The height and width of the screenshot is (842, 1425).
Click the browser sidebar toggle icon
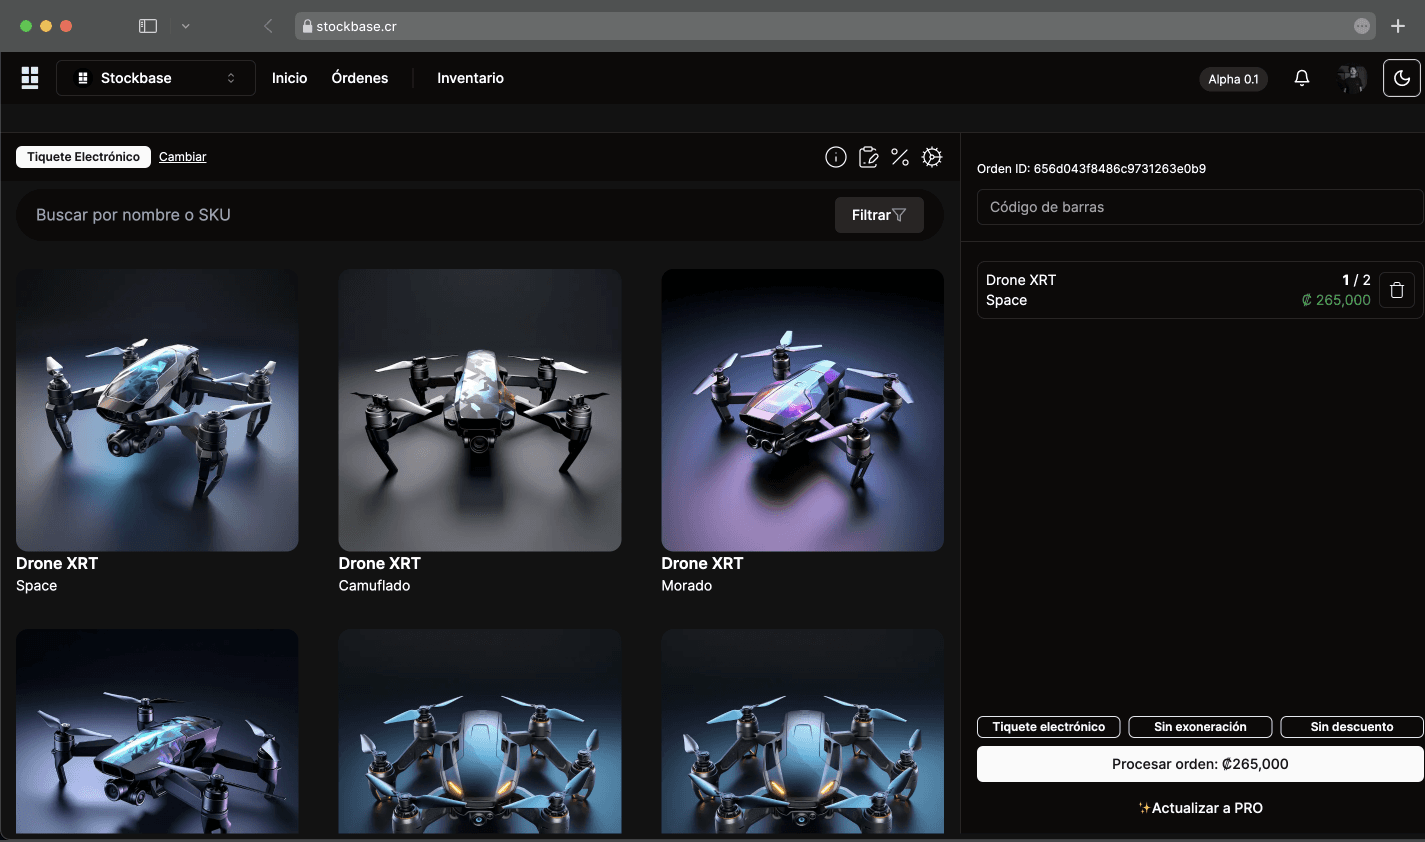pos(148,26)
